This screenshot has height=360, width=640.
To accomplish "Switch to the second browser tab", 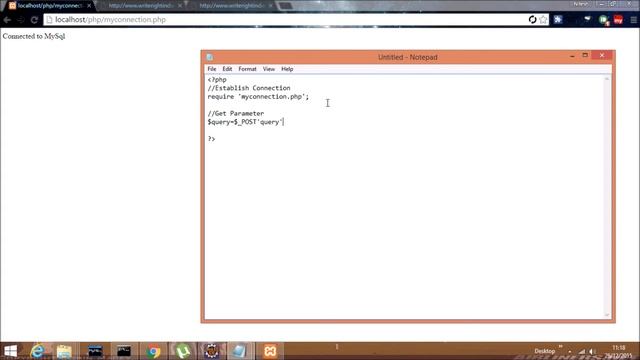I will 141,6.
